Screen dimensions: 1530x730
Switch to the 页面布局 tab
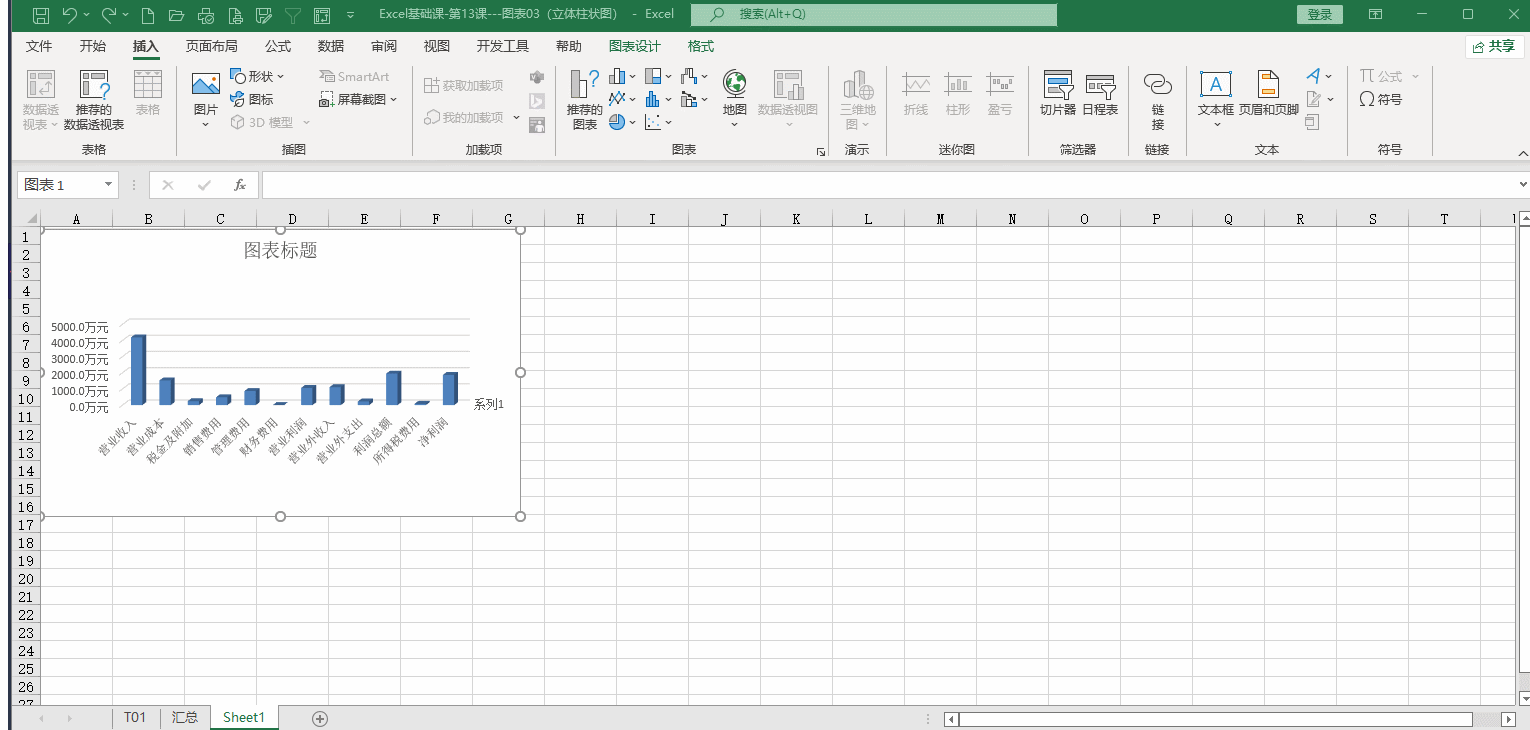point(212,47)
